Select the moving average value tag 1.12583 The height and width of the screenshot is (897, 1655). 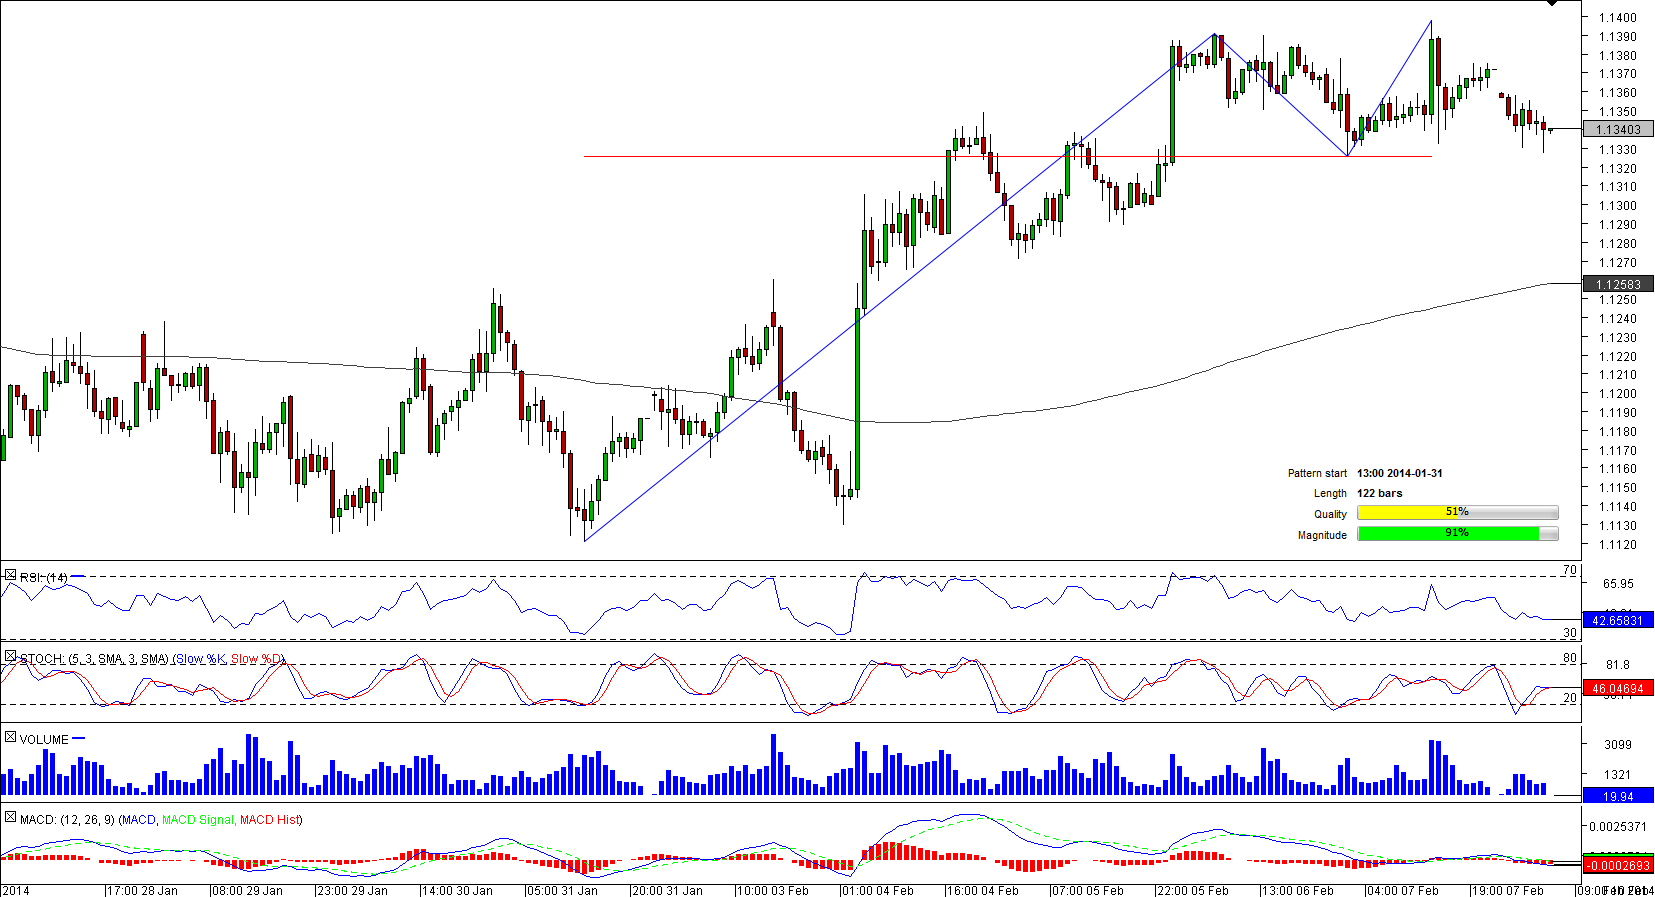(1617, 285)
